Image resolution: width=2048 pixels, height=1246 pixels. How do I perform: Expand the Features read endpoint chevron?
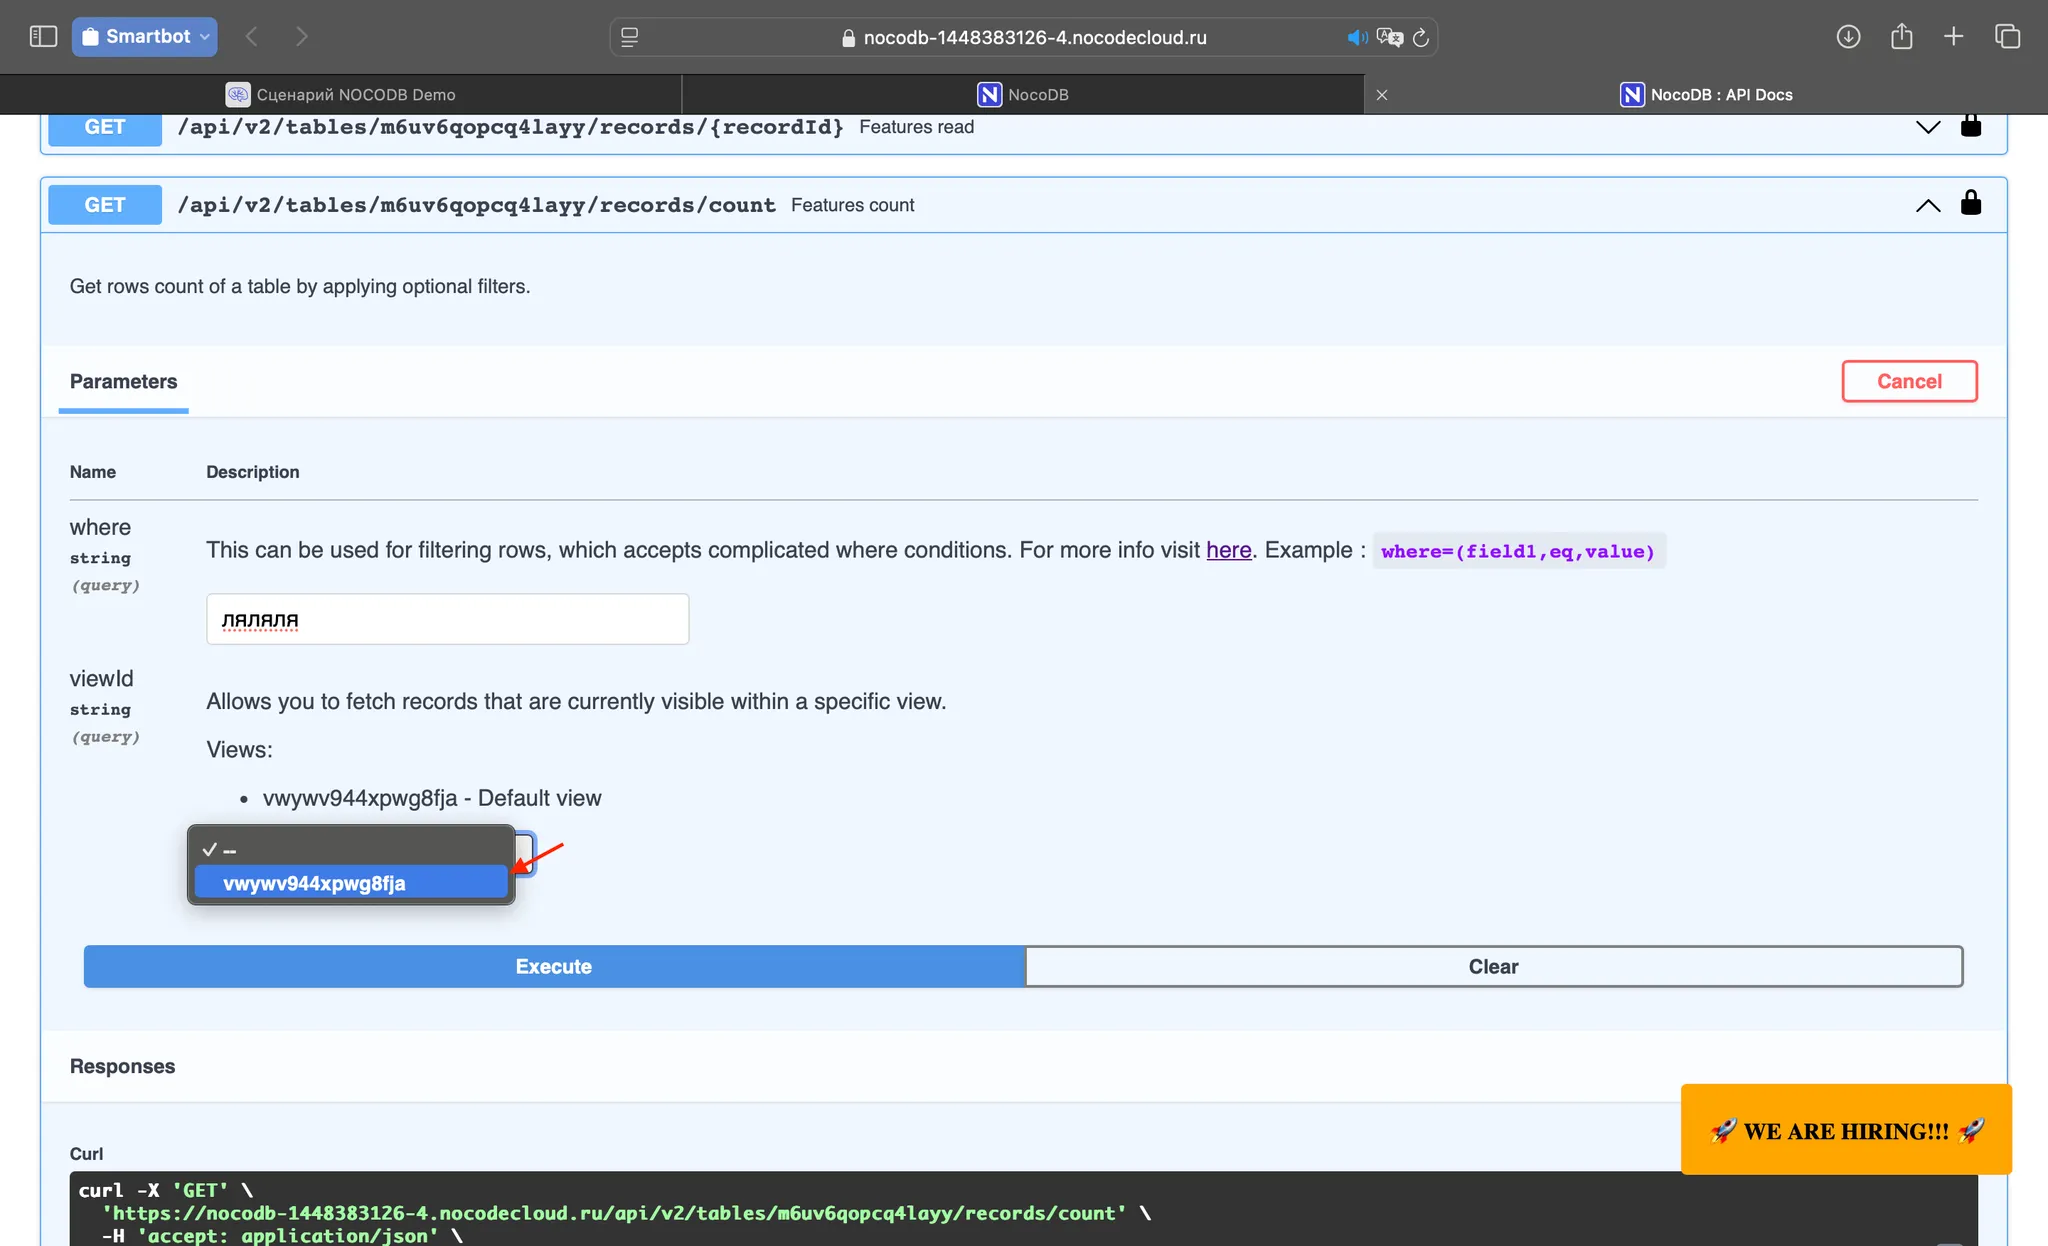click(x=1927, y=127)
